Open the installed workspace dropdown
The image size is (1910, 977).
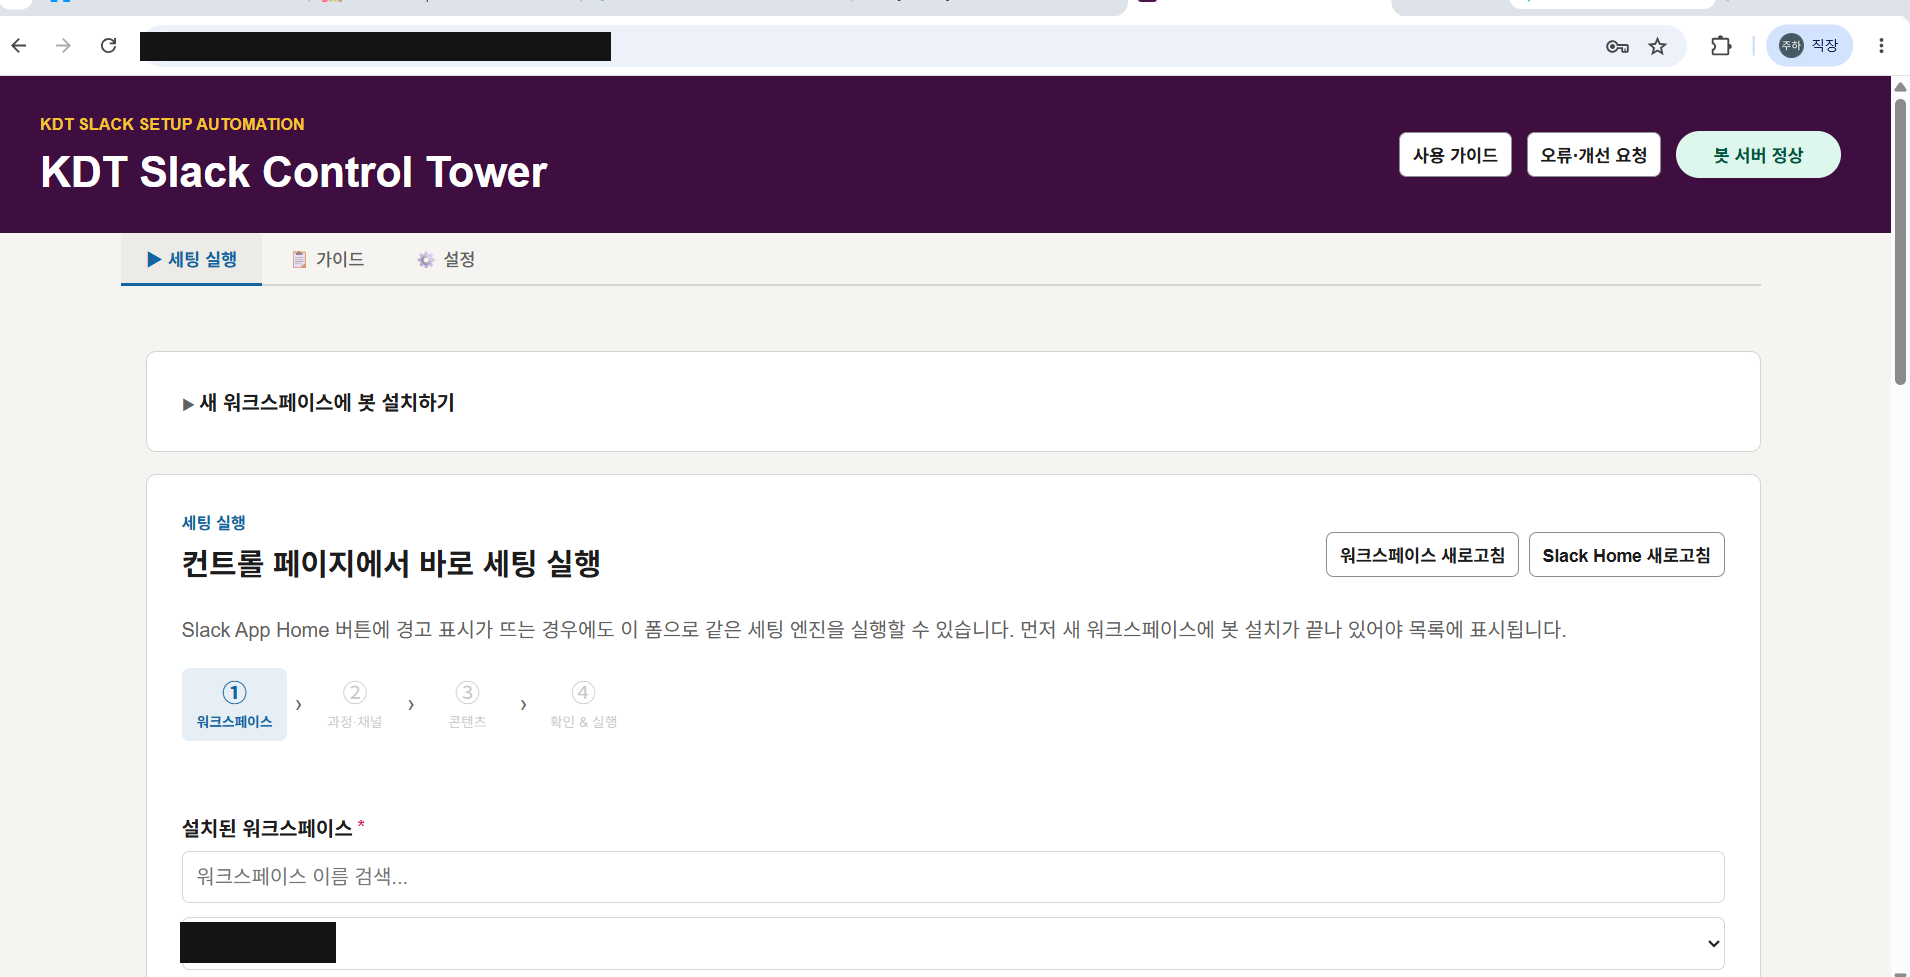[x=953, y=943]
